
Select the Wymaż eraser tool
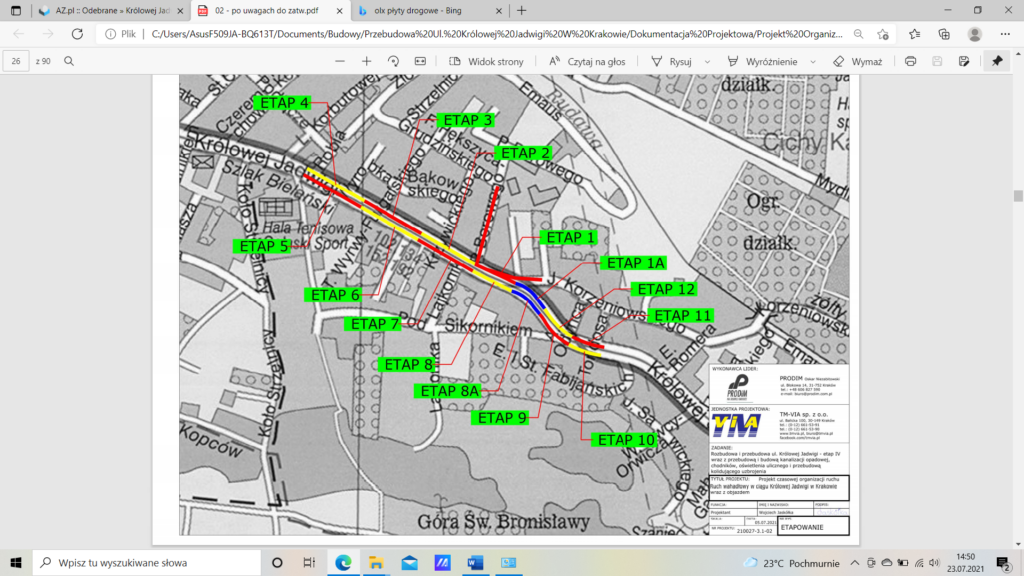pyautogui.click(x=858, y=61)
